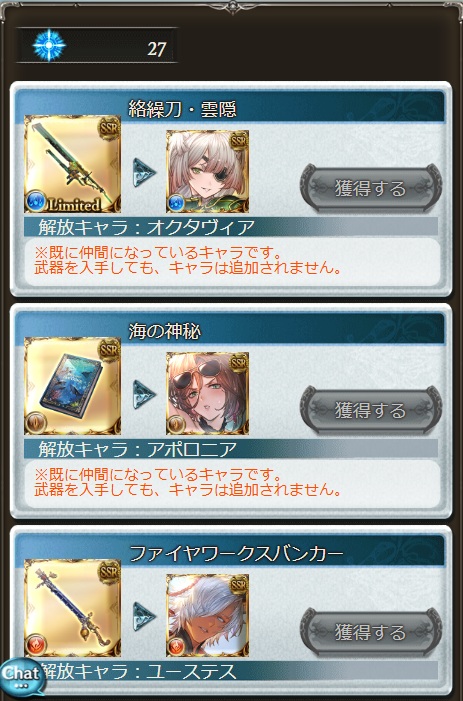This screenshot has width=463, height=701.
Task: Click the 解放キャラ：アポロニア label
Action: pos(138,449)
